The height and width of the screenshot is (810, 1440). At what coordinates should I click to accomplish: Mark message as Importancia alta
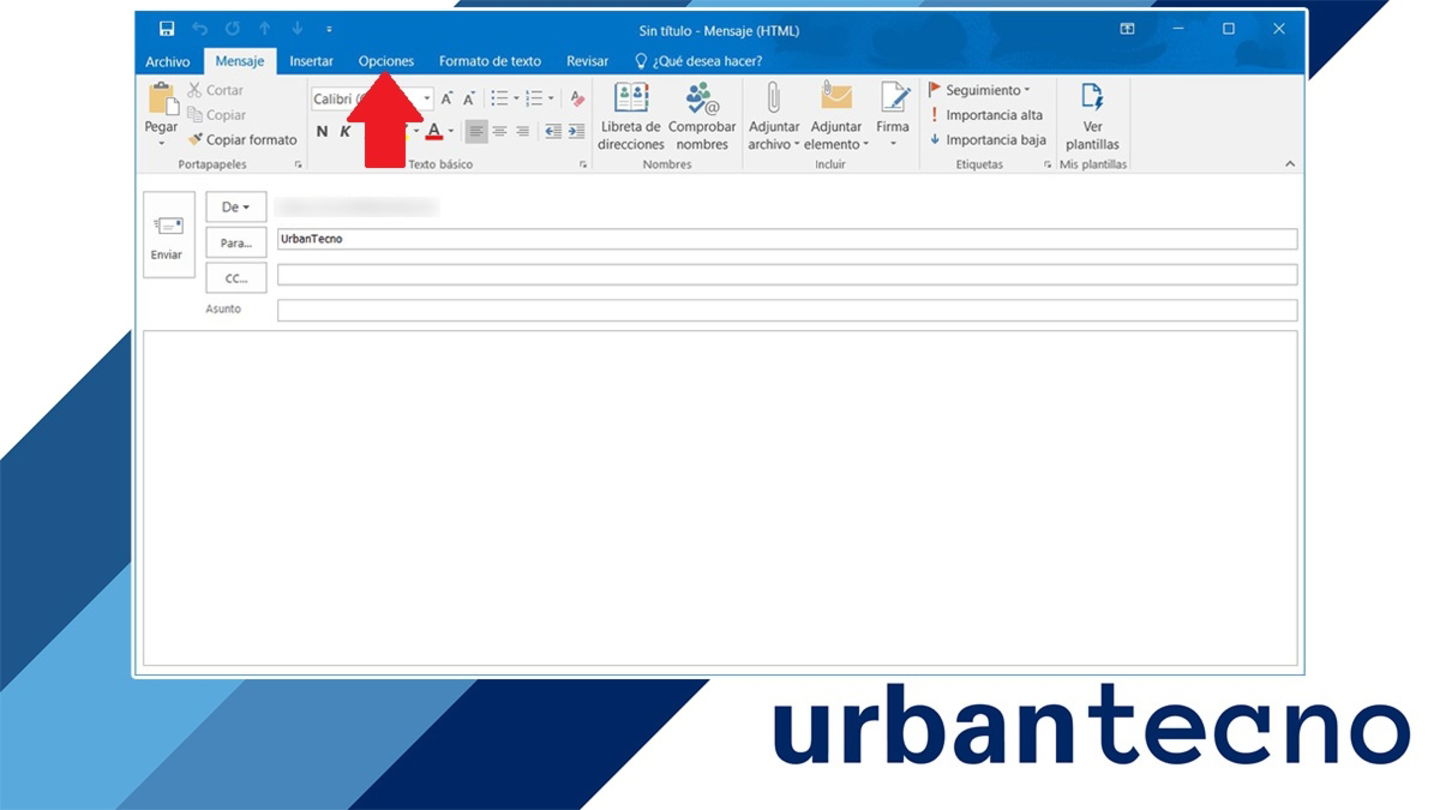pyautogui.click(x=986, y=115)
